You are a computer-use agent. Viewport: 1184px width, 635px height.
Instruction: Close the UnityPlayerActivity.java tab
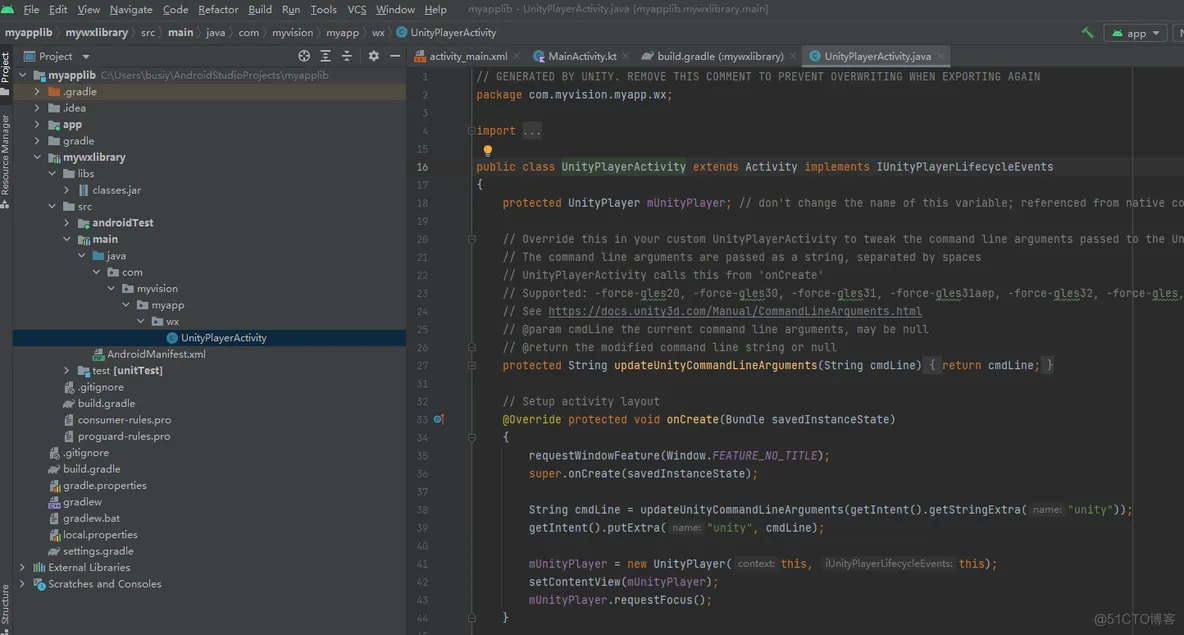939,56
